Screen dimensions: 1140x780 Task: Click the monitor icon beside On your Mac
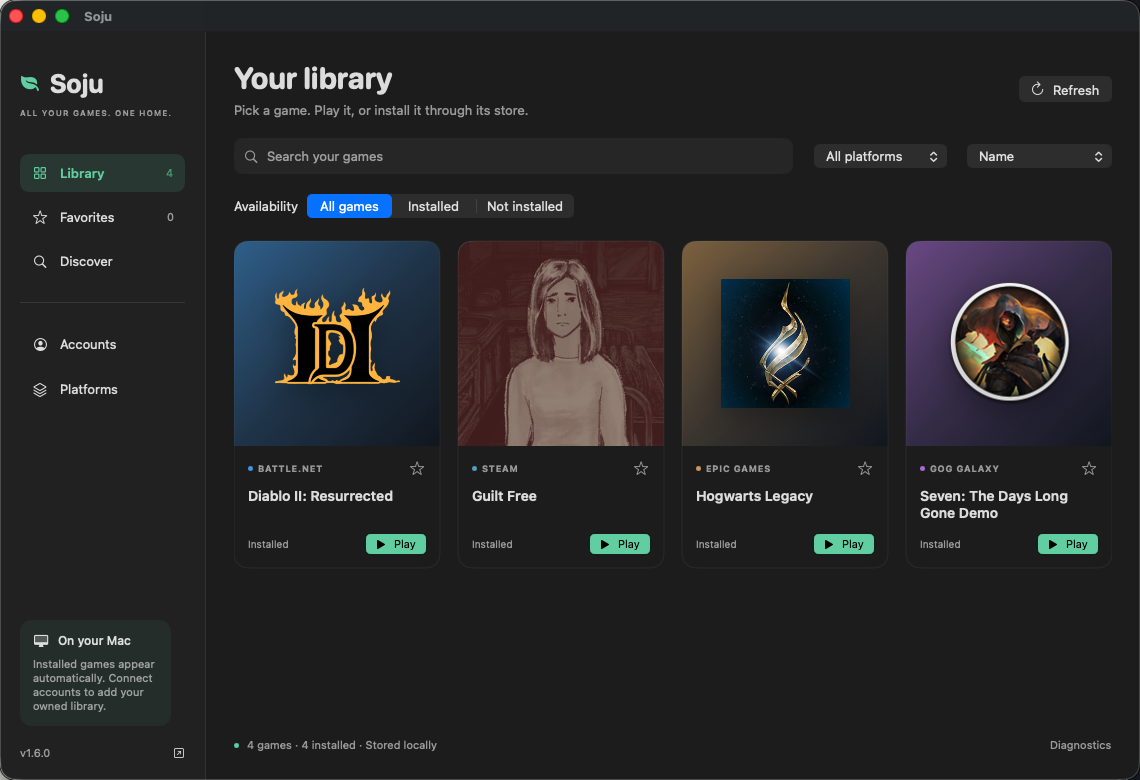[41, 640]
